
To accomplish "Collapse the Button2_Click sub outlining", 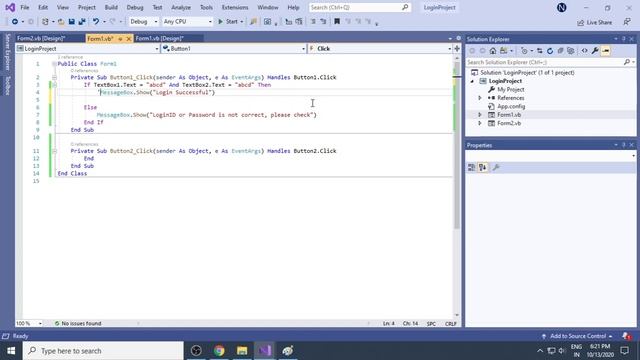I will point(54,151).
